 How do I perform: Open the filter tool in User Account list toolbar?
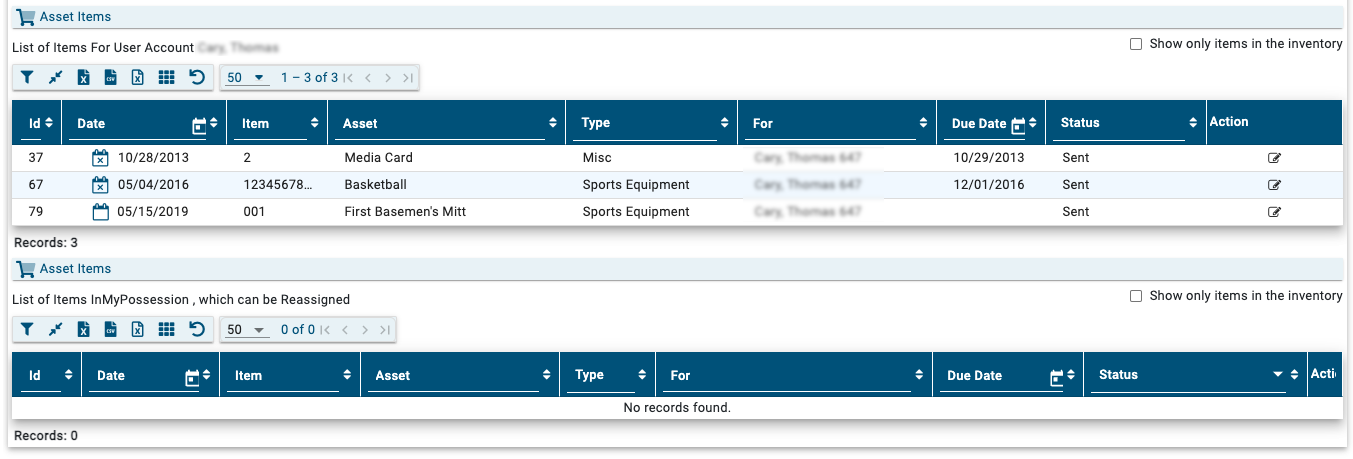(28, 78)
